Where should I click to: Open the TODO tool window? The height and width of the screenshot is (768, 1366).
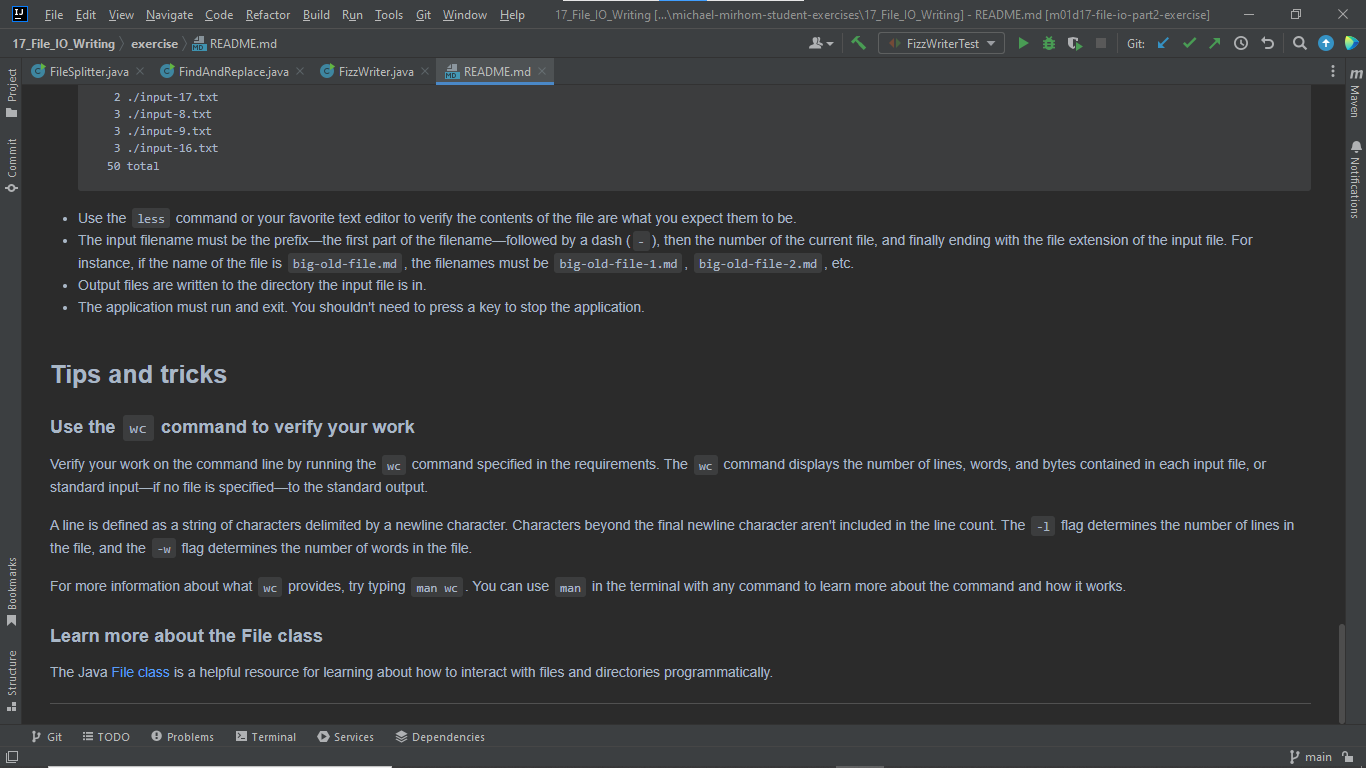click(105, 737)
